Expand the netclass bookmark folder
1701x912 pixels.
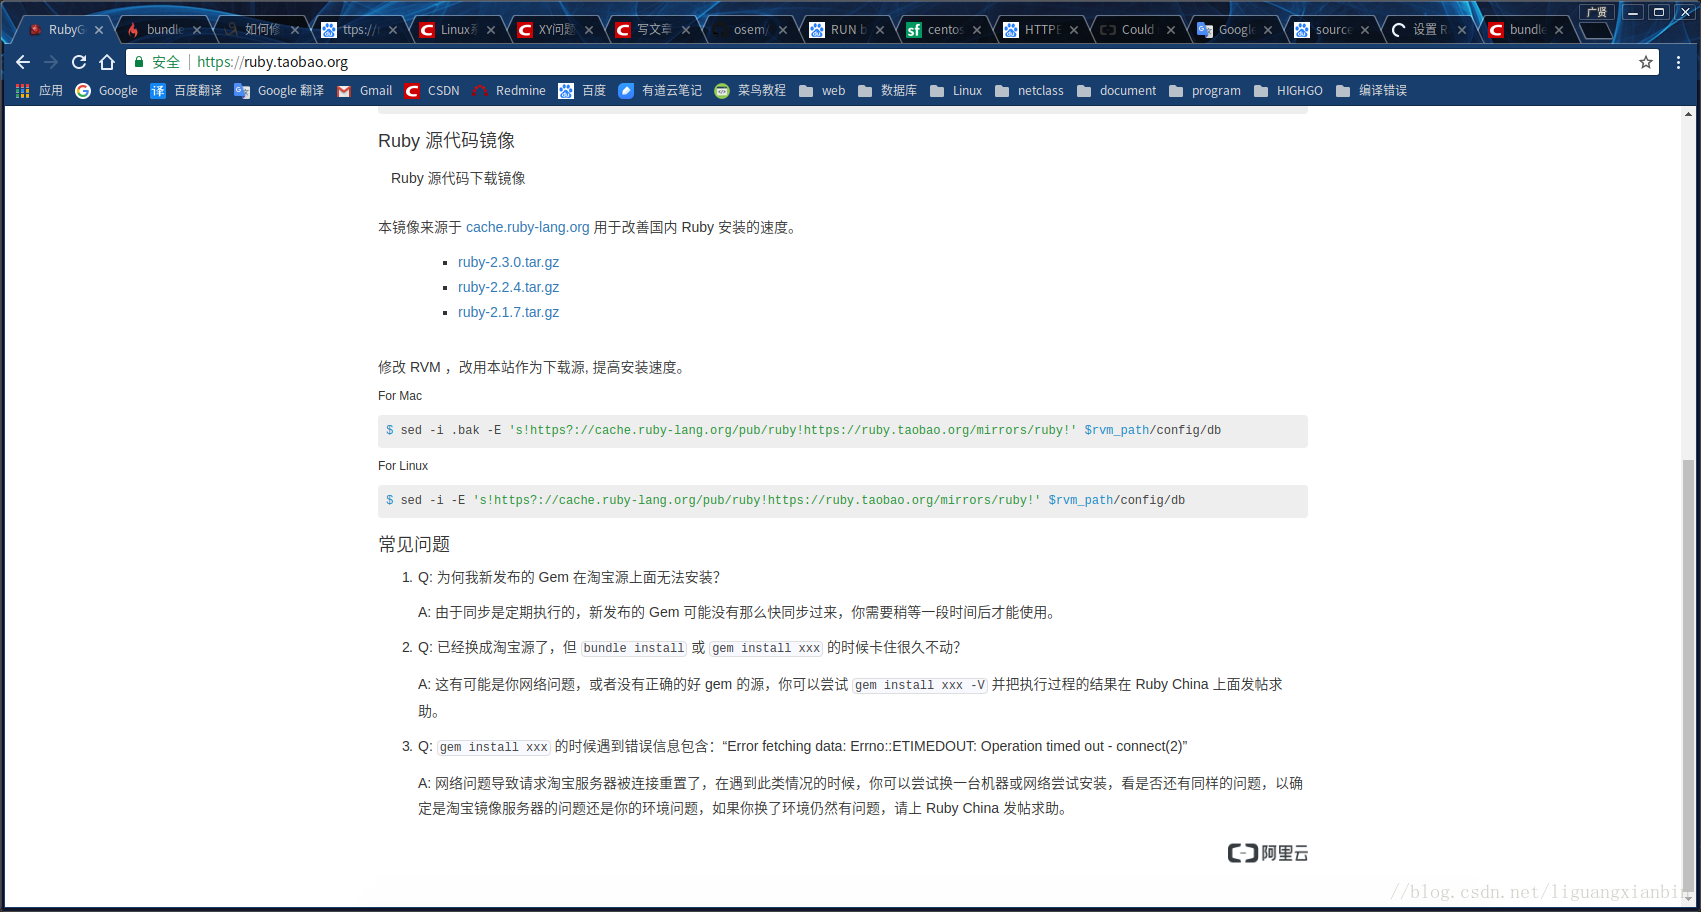click(x=1029, y=91)
